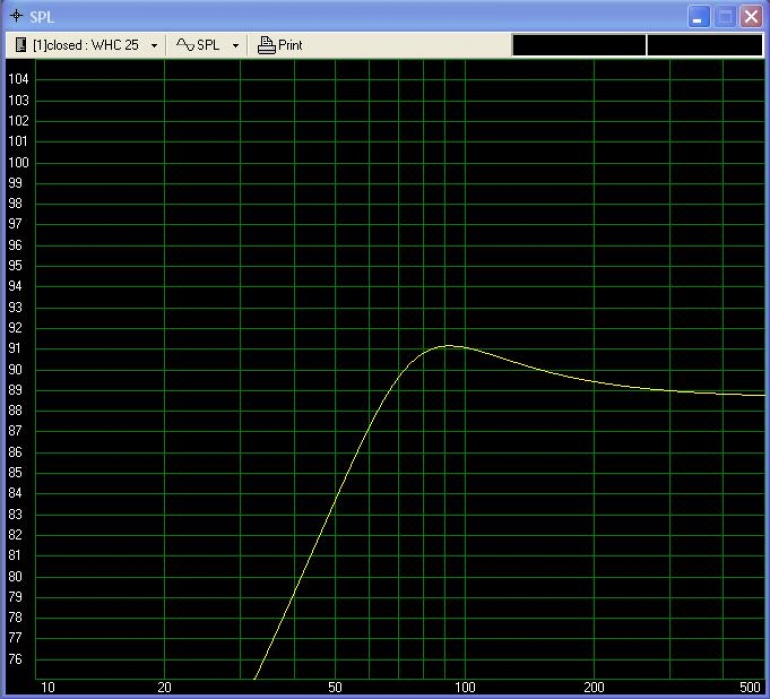Expand the SPL graph type dropdown arrow
The image size is (770, 699).
pyautogui.click(x=236, y=46)
